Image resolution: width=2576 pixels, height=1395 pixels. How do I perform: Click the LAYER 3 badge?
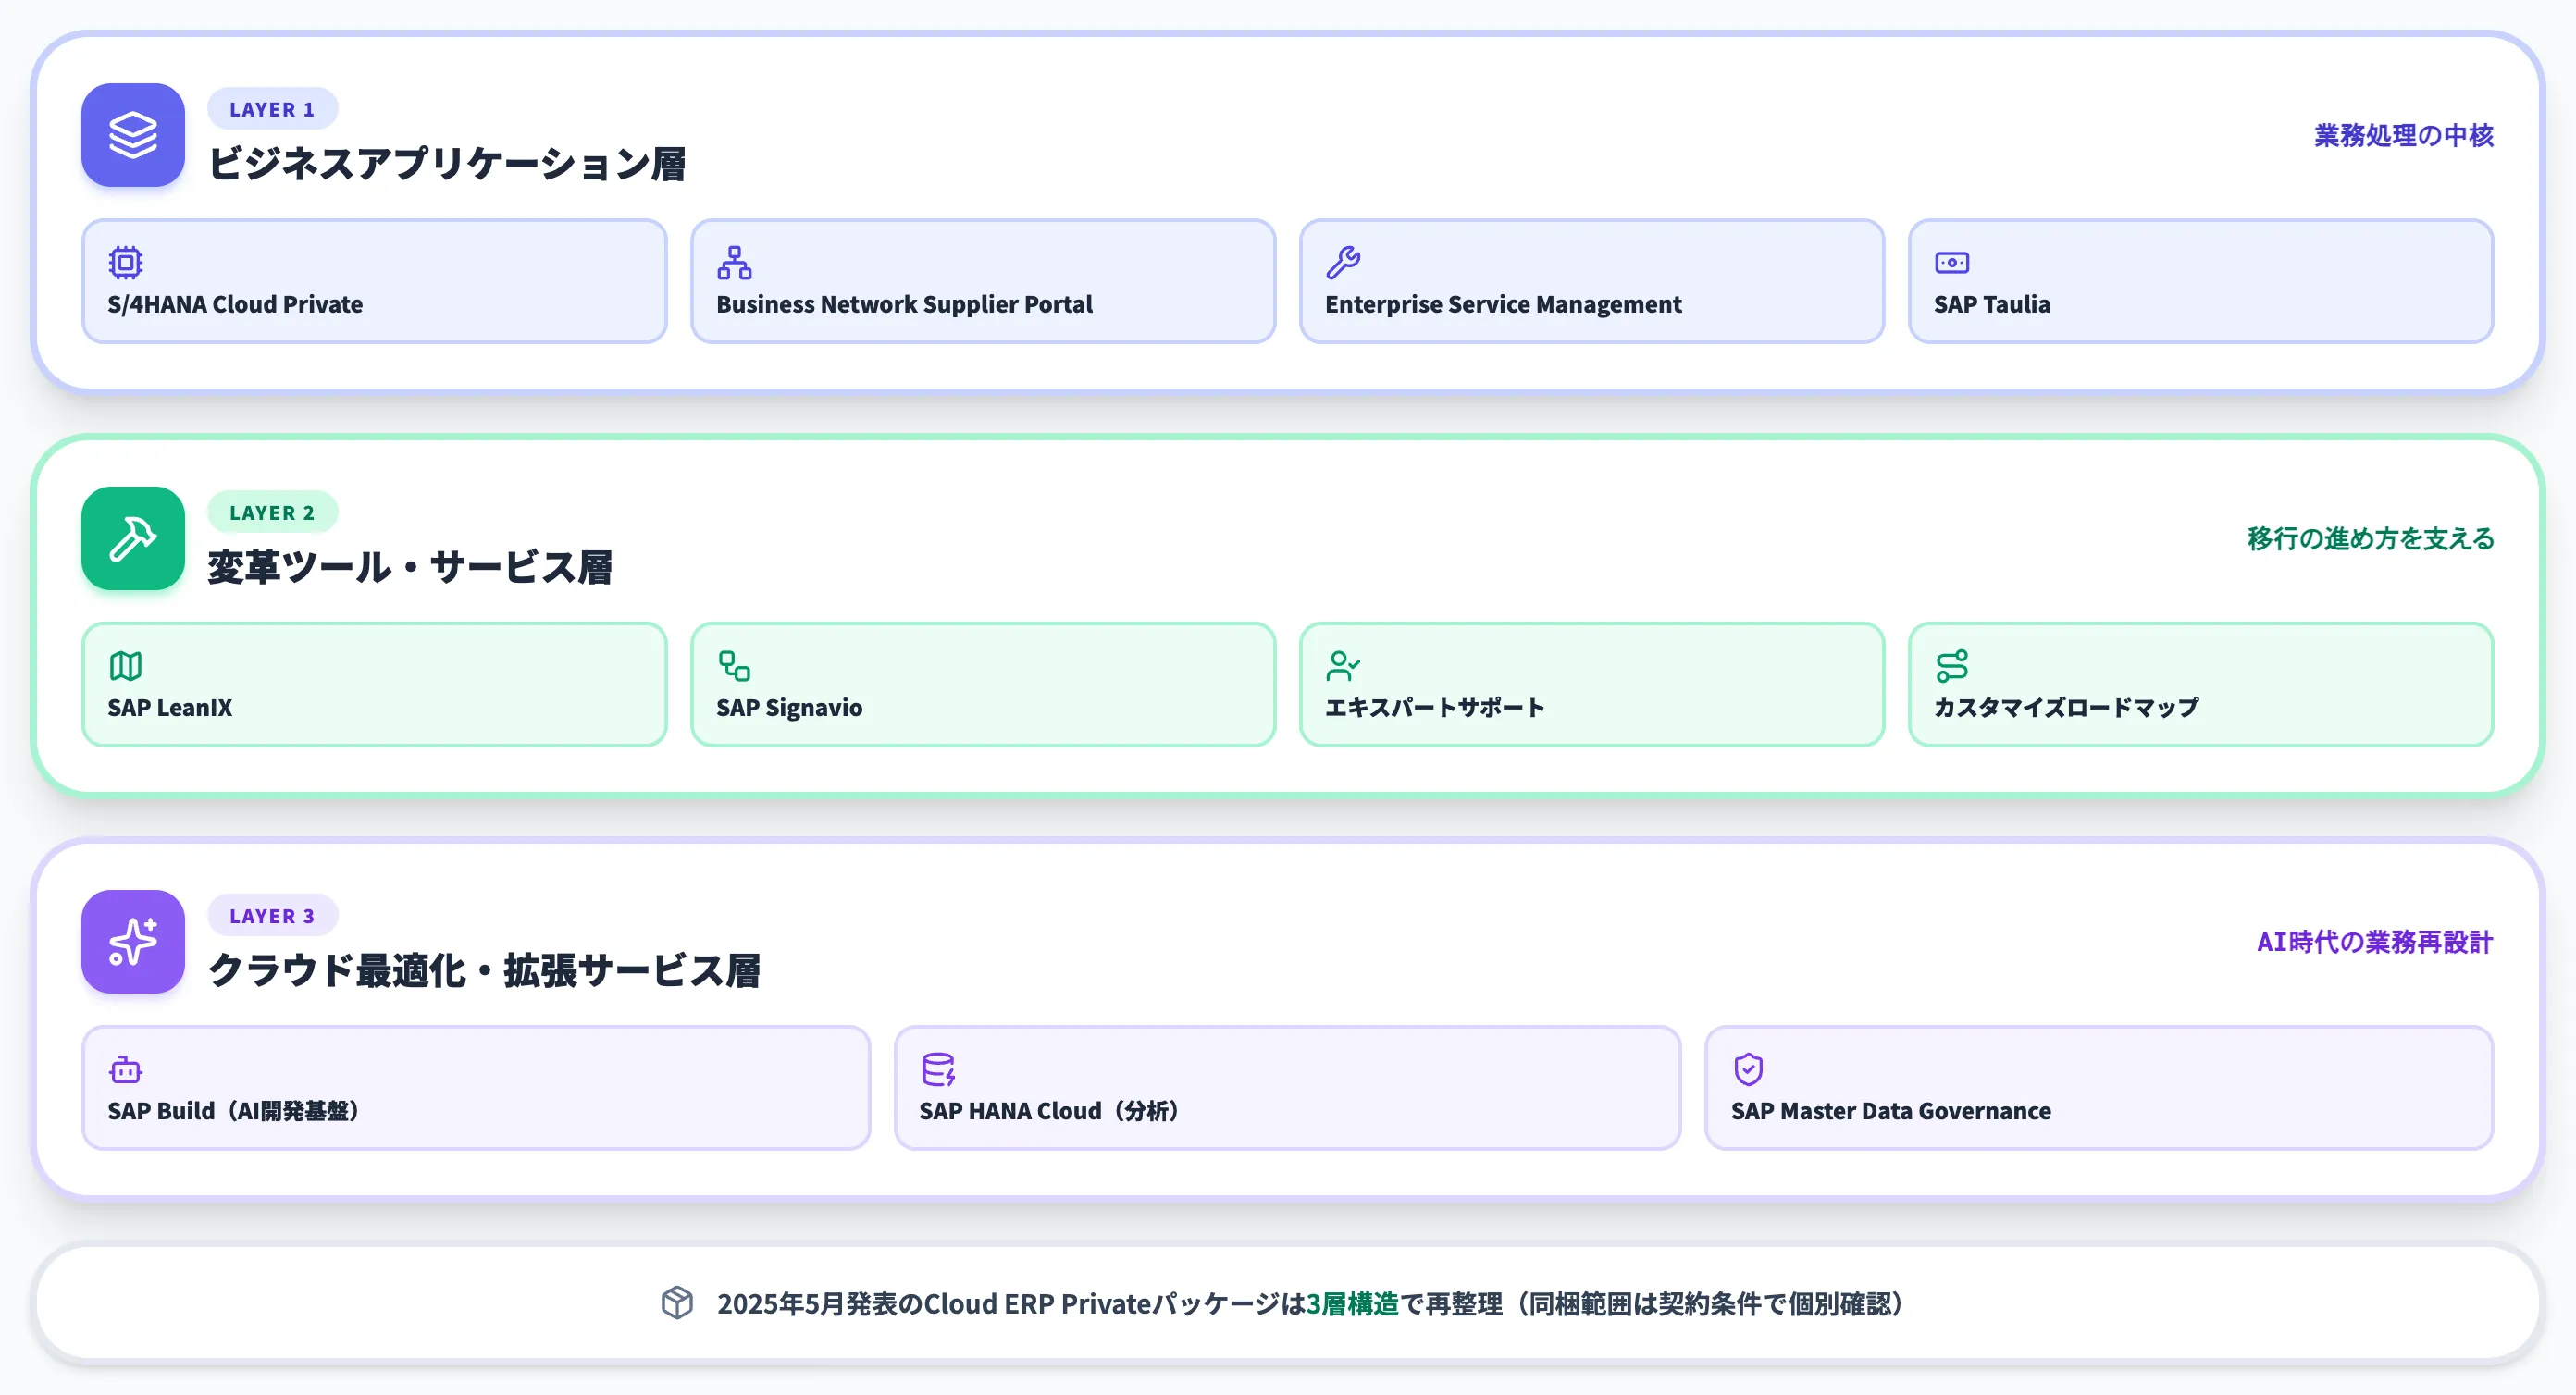tap(272, 915)
